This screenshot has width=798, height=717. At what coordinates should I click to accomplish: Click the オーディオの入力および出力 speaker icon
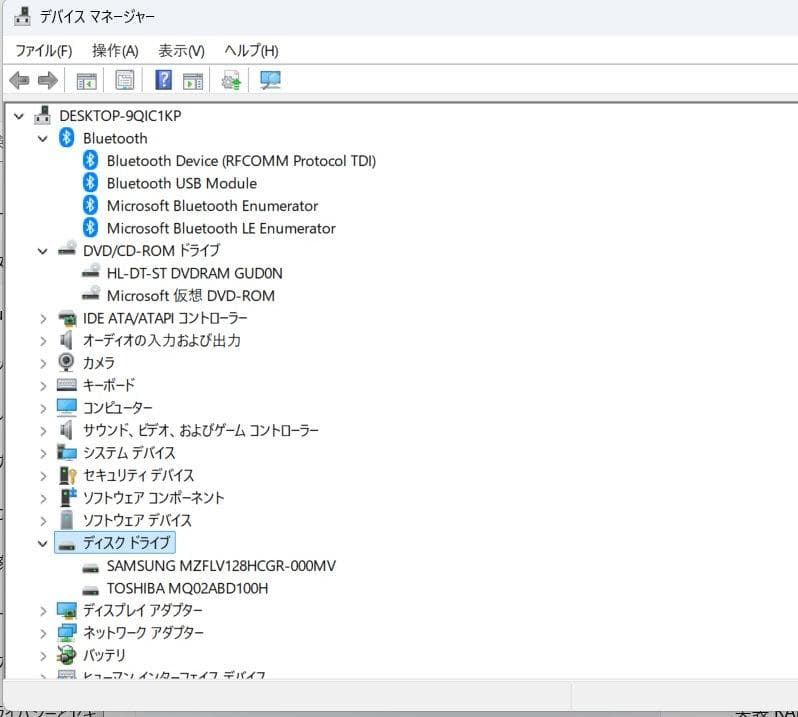(66, 340)
